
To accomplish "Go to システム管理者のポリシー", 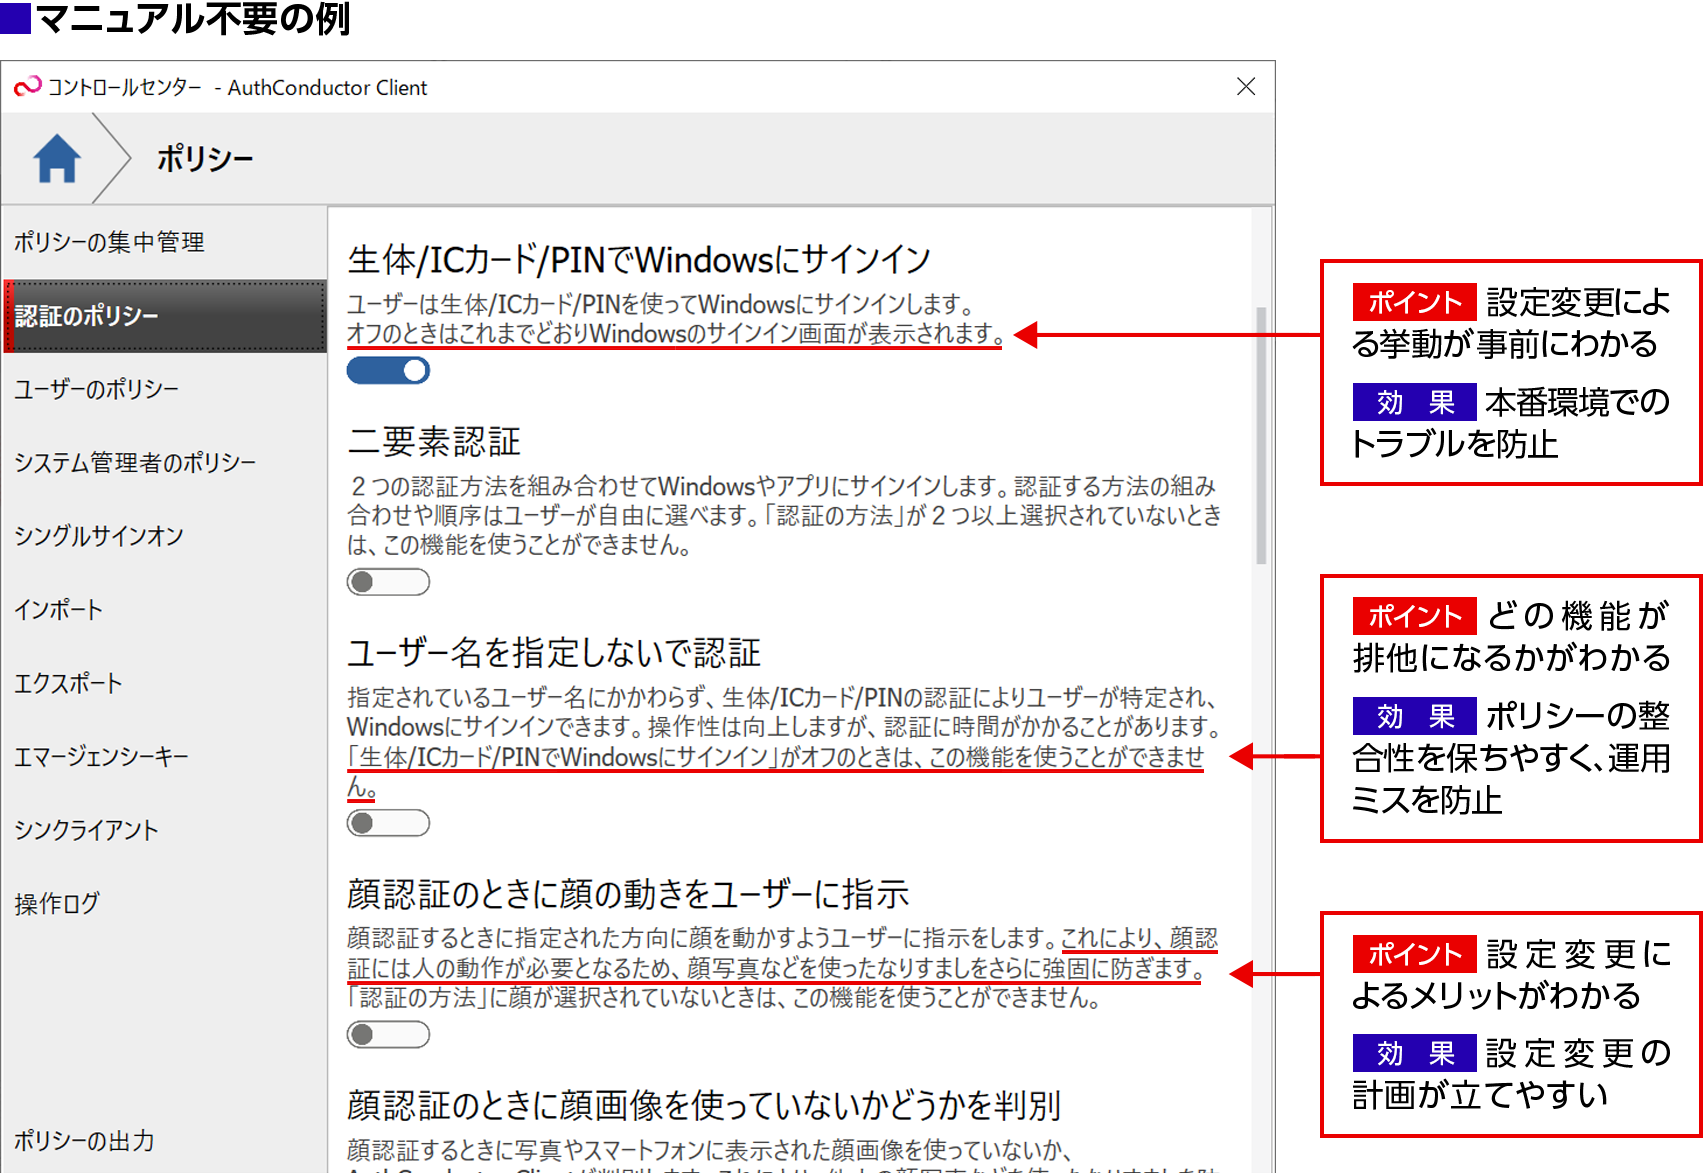I will point(135,463).
